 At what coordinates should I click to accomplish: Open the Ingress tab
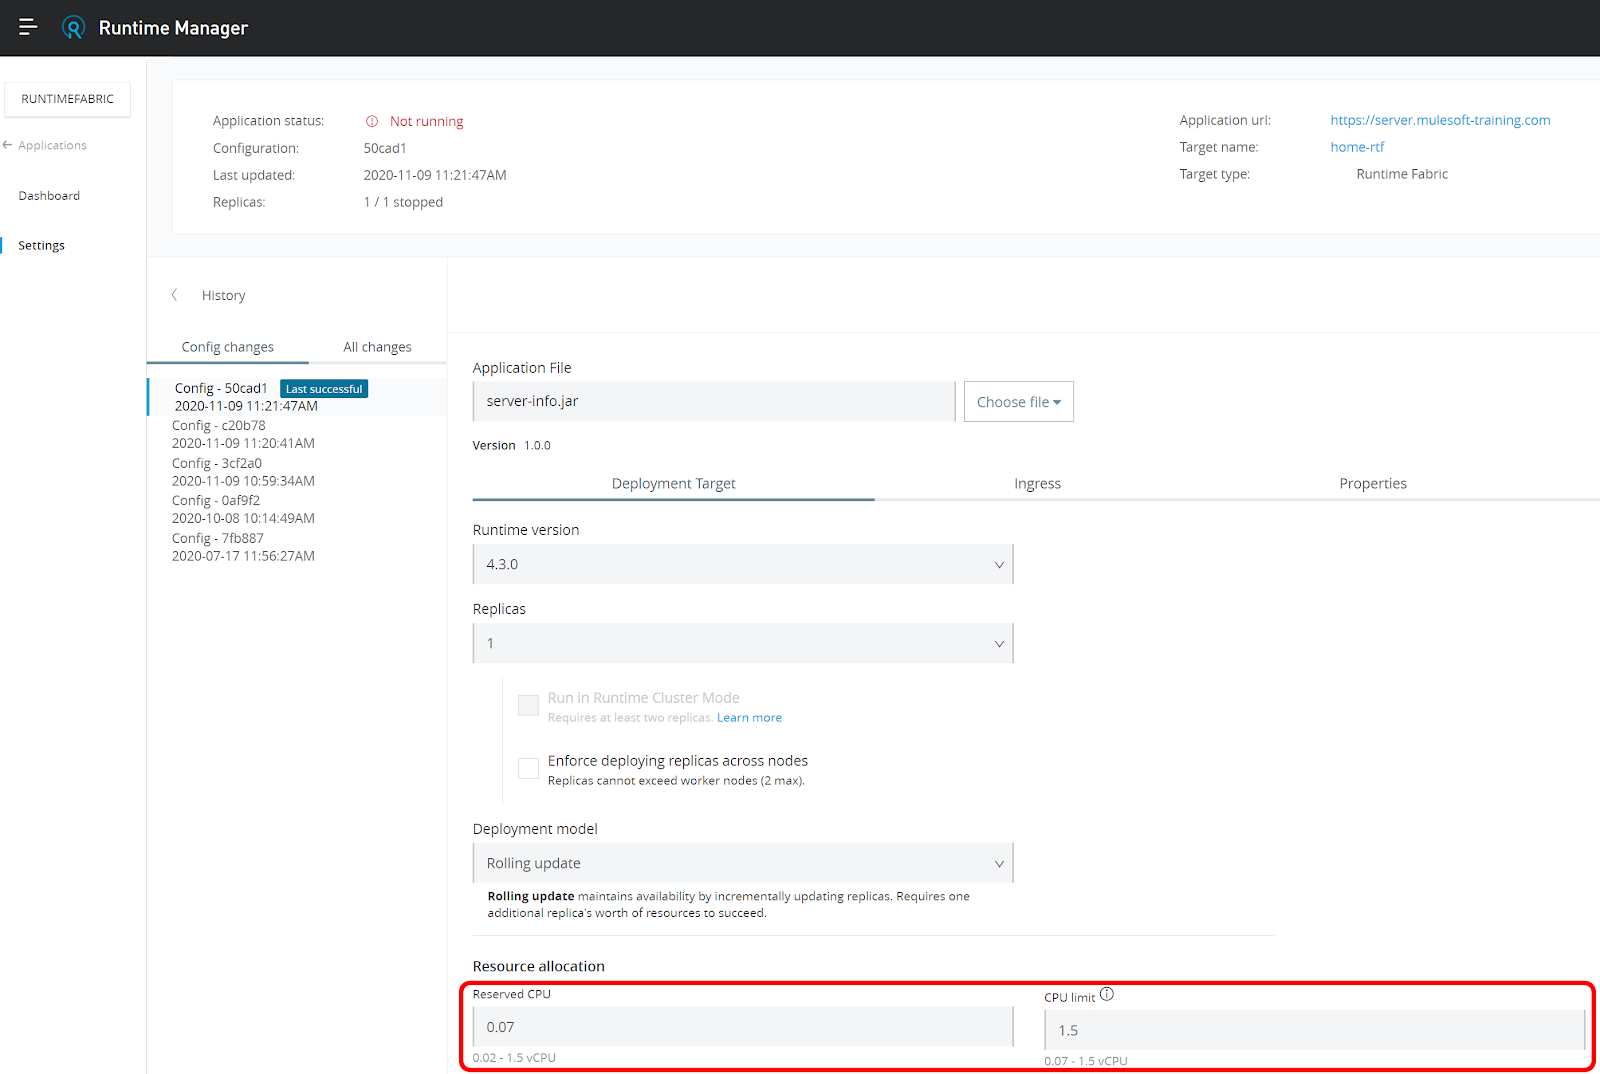[1037, 483]
